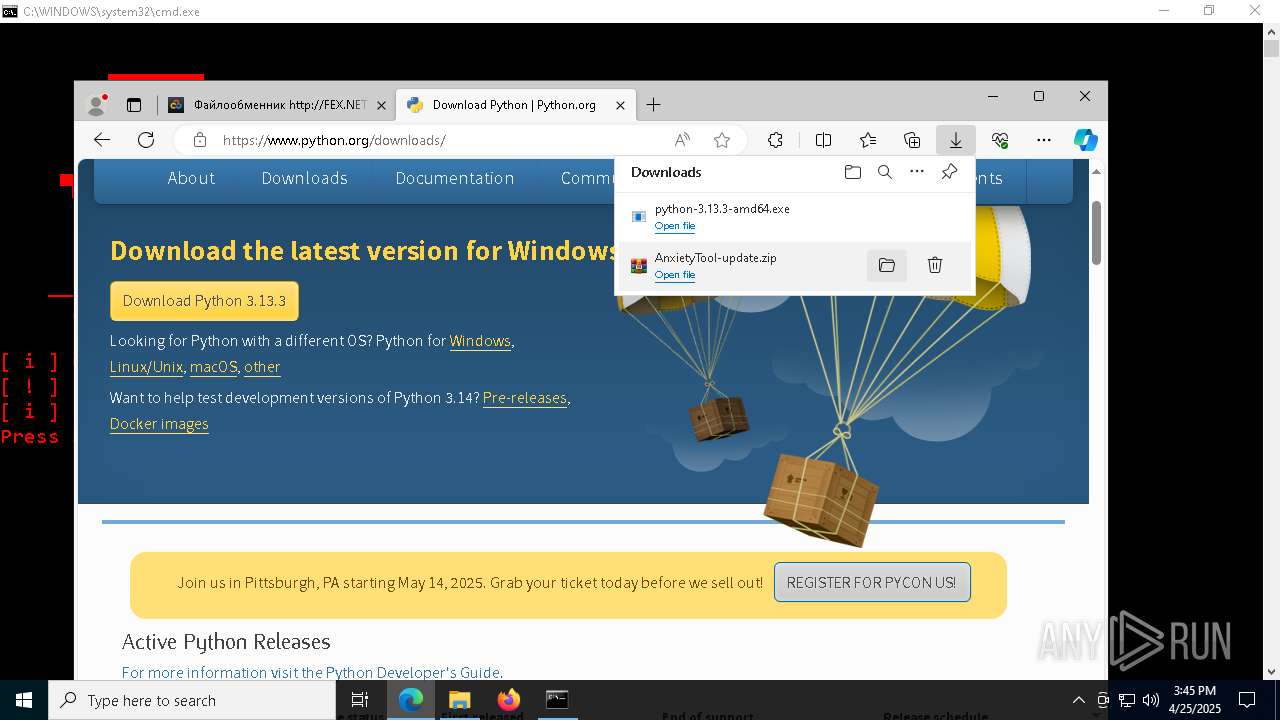
Task: Open Collections icon in toolbar
Action: point(912,140)
